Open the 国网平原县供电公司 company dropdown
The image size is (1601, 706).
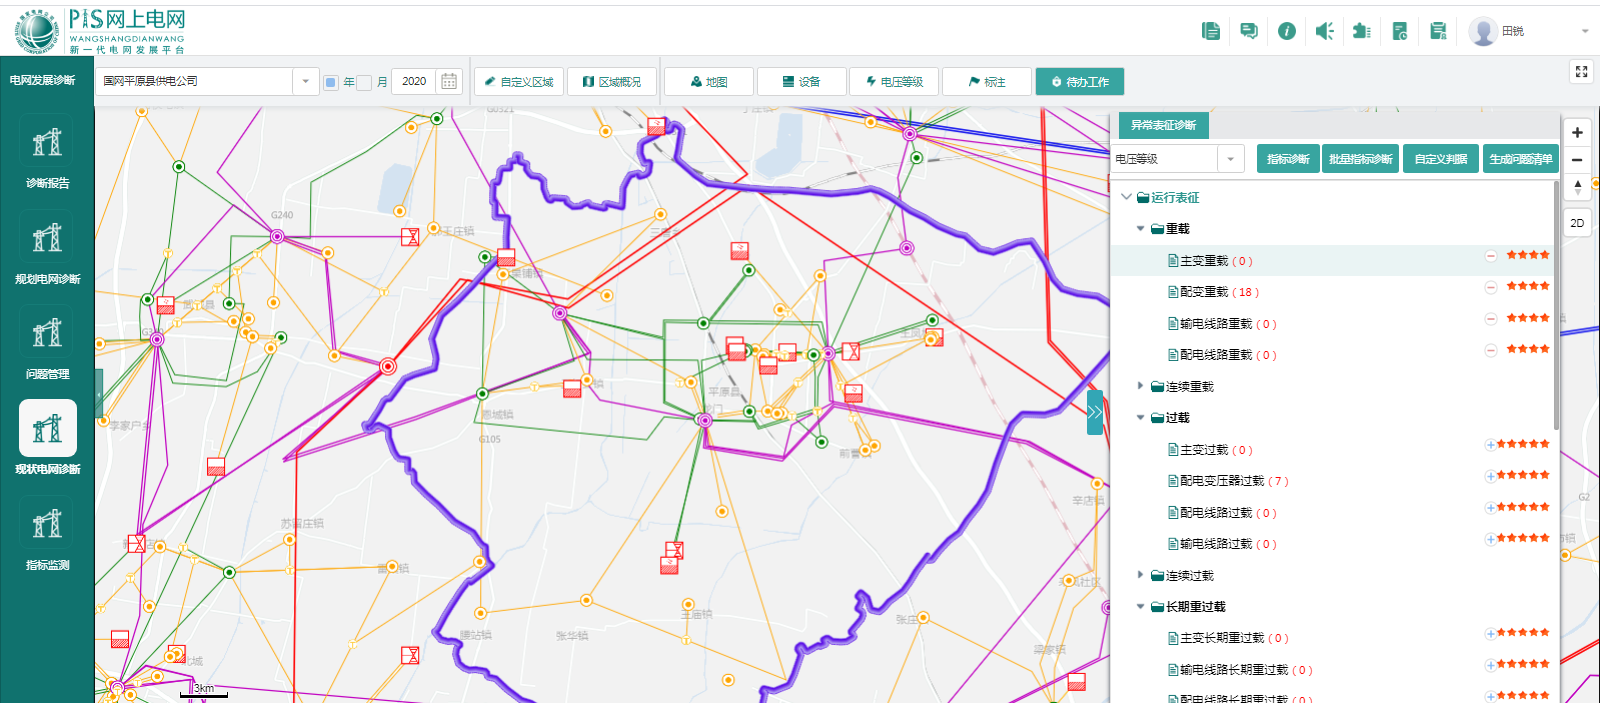point(305,81)
